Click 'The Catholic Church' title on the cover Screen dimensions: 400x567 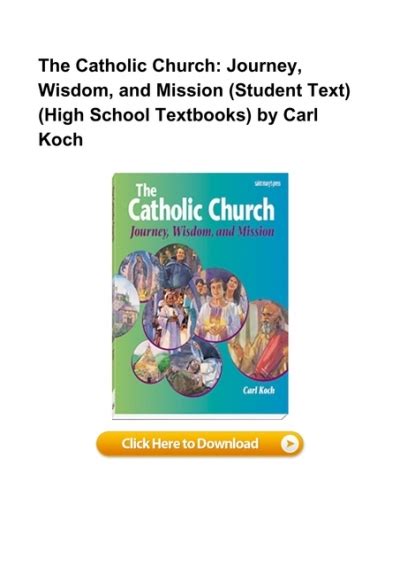201,203
